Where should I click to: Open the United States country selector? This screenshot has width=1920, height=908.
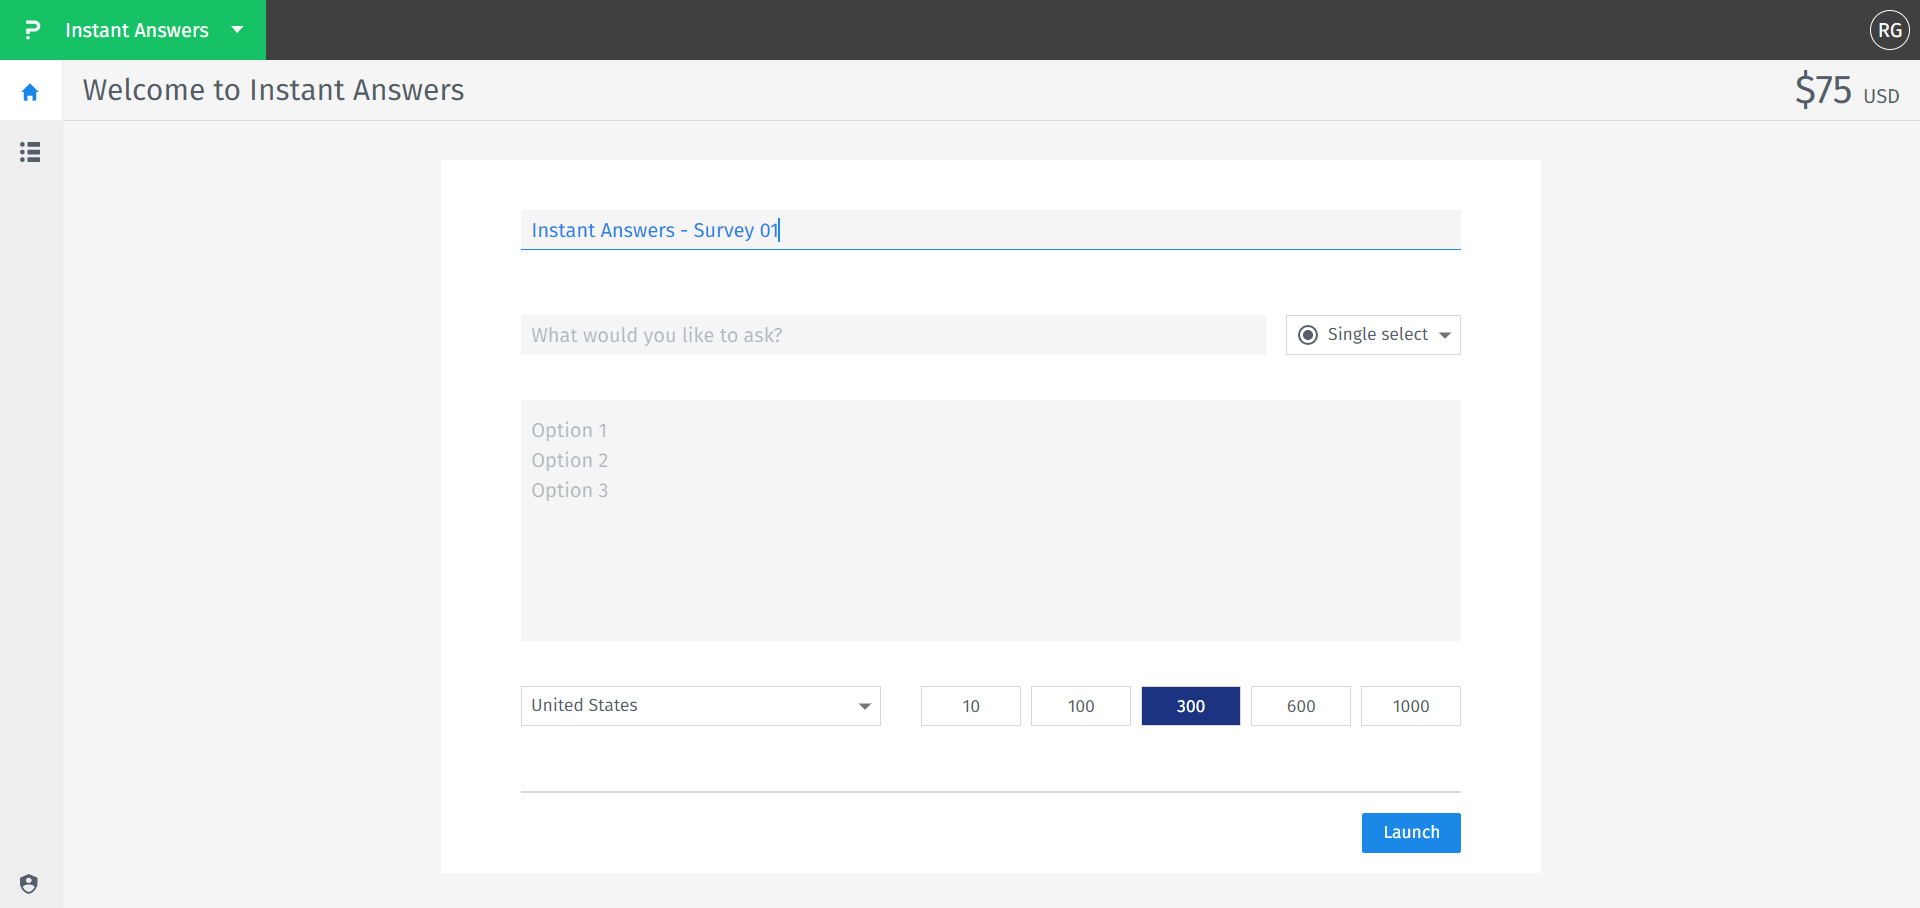pyautogui.click(x=700, y=705)
